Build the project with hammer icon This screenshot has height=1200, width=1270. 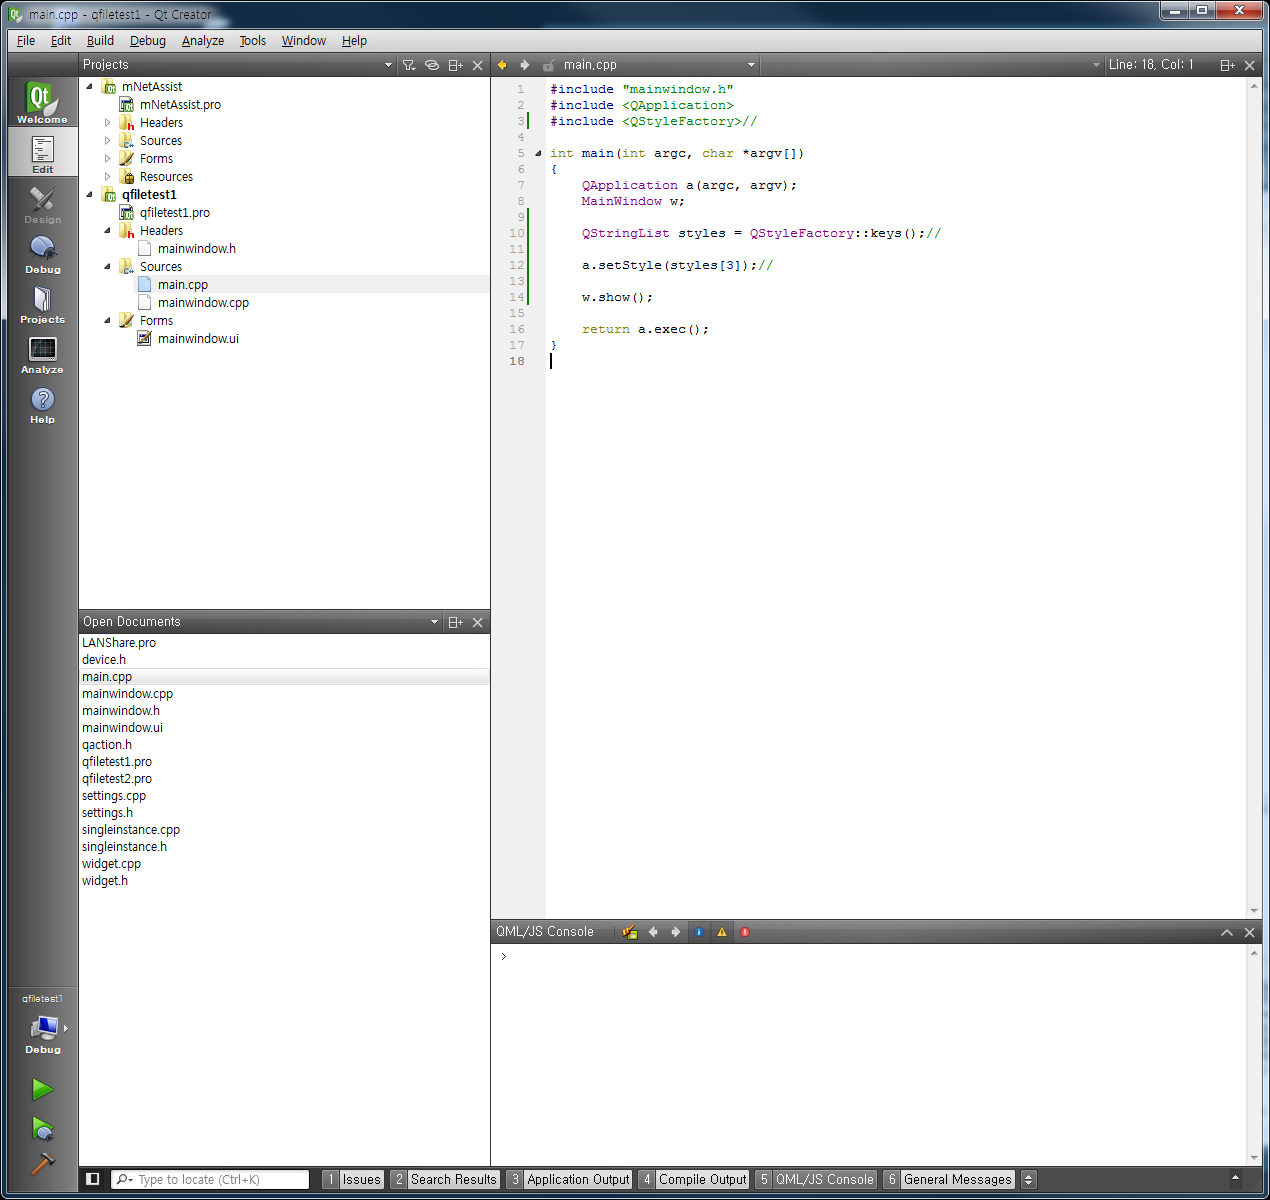point(42,1163)
